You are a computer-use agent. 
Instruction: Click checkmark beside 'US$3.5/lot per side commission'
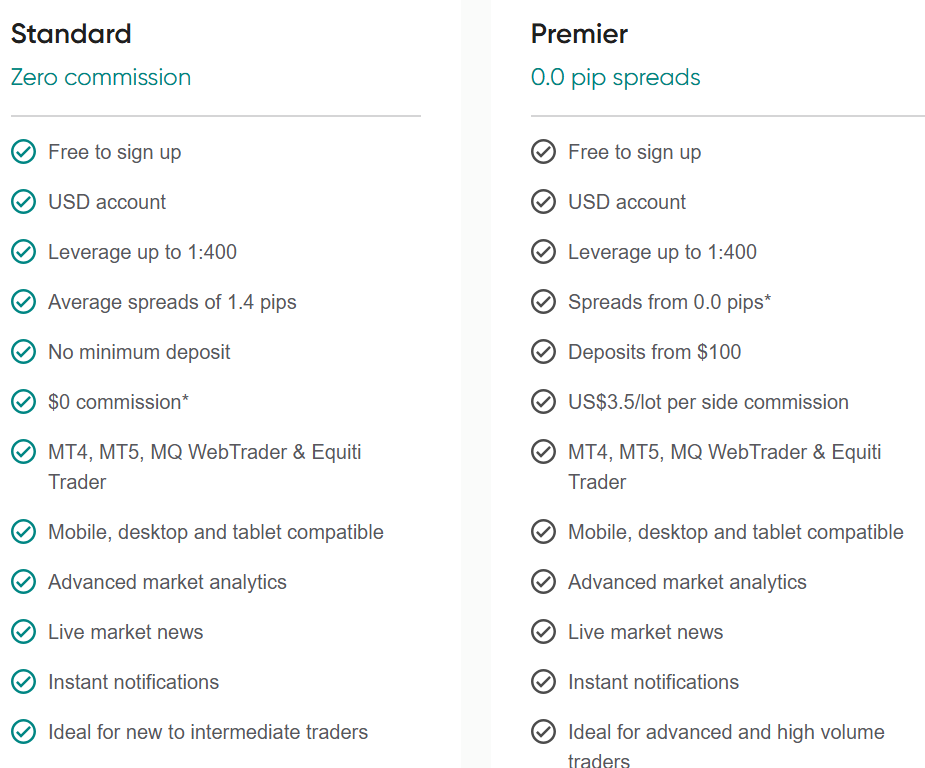(x=543, y=402)
